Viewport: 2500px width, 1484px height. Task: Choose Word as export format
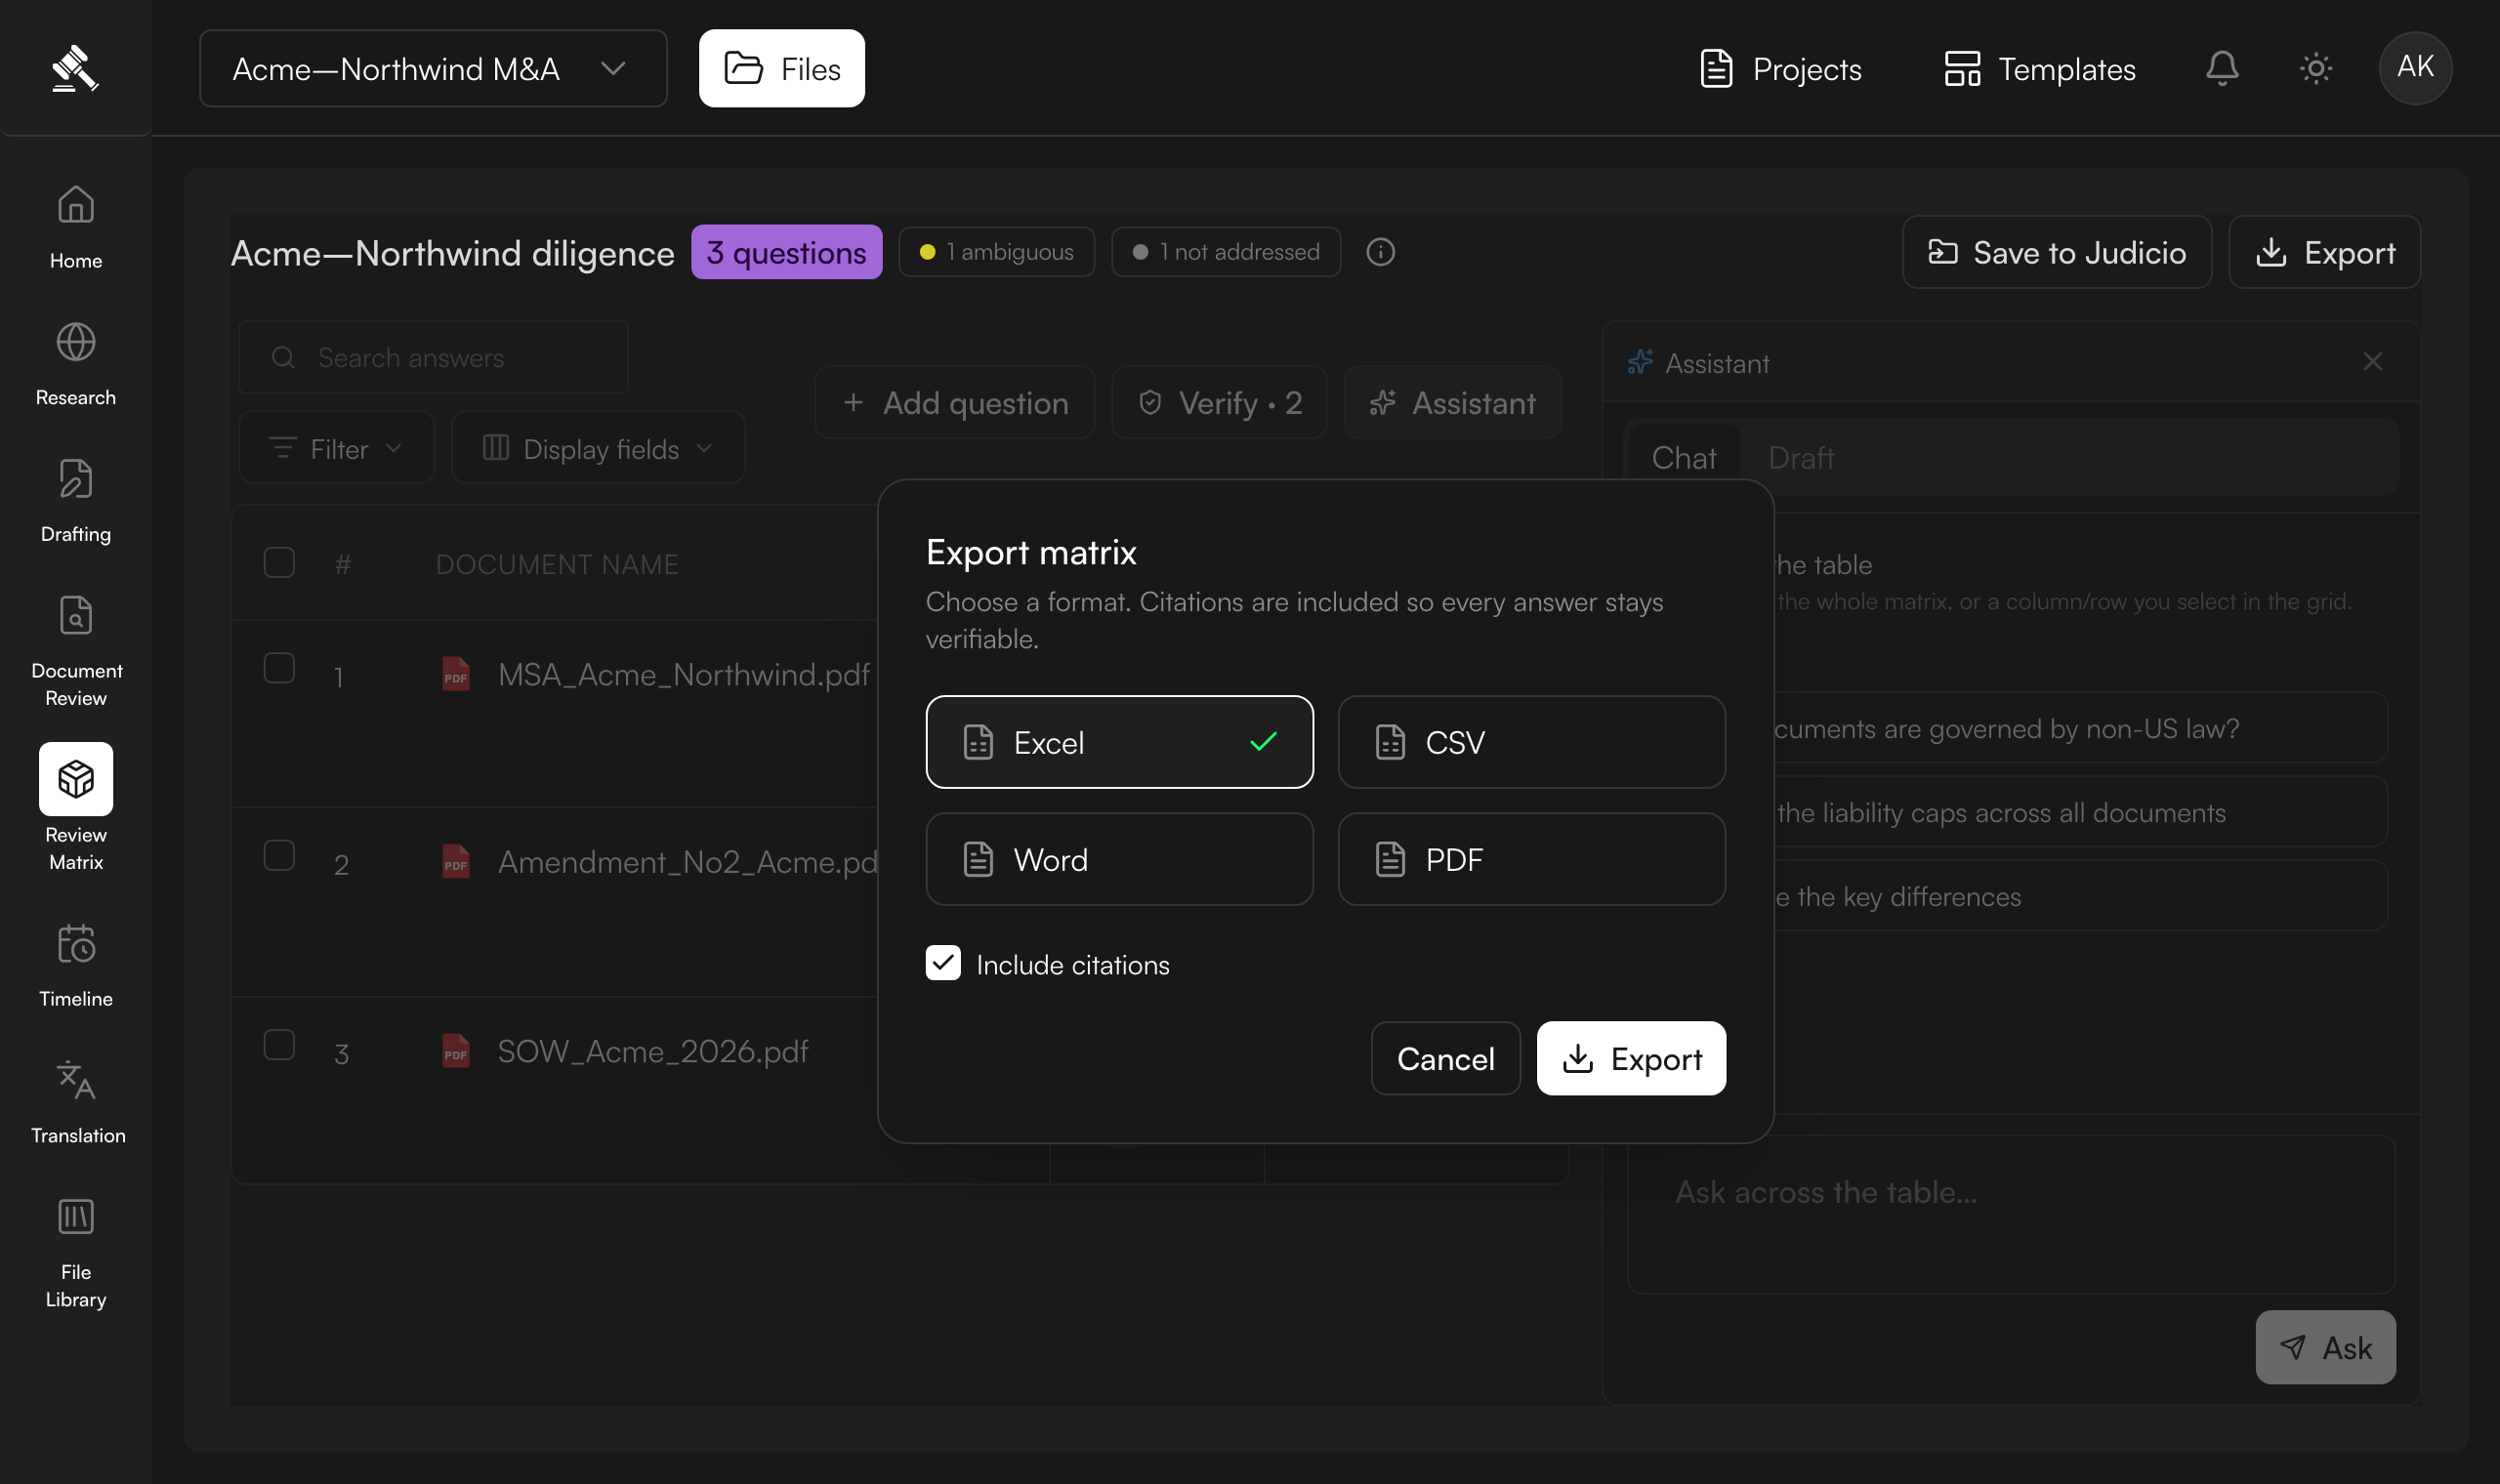coord(1119,859)
